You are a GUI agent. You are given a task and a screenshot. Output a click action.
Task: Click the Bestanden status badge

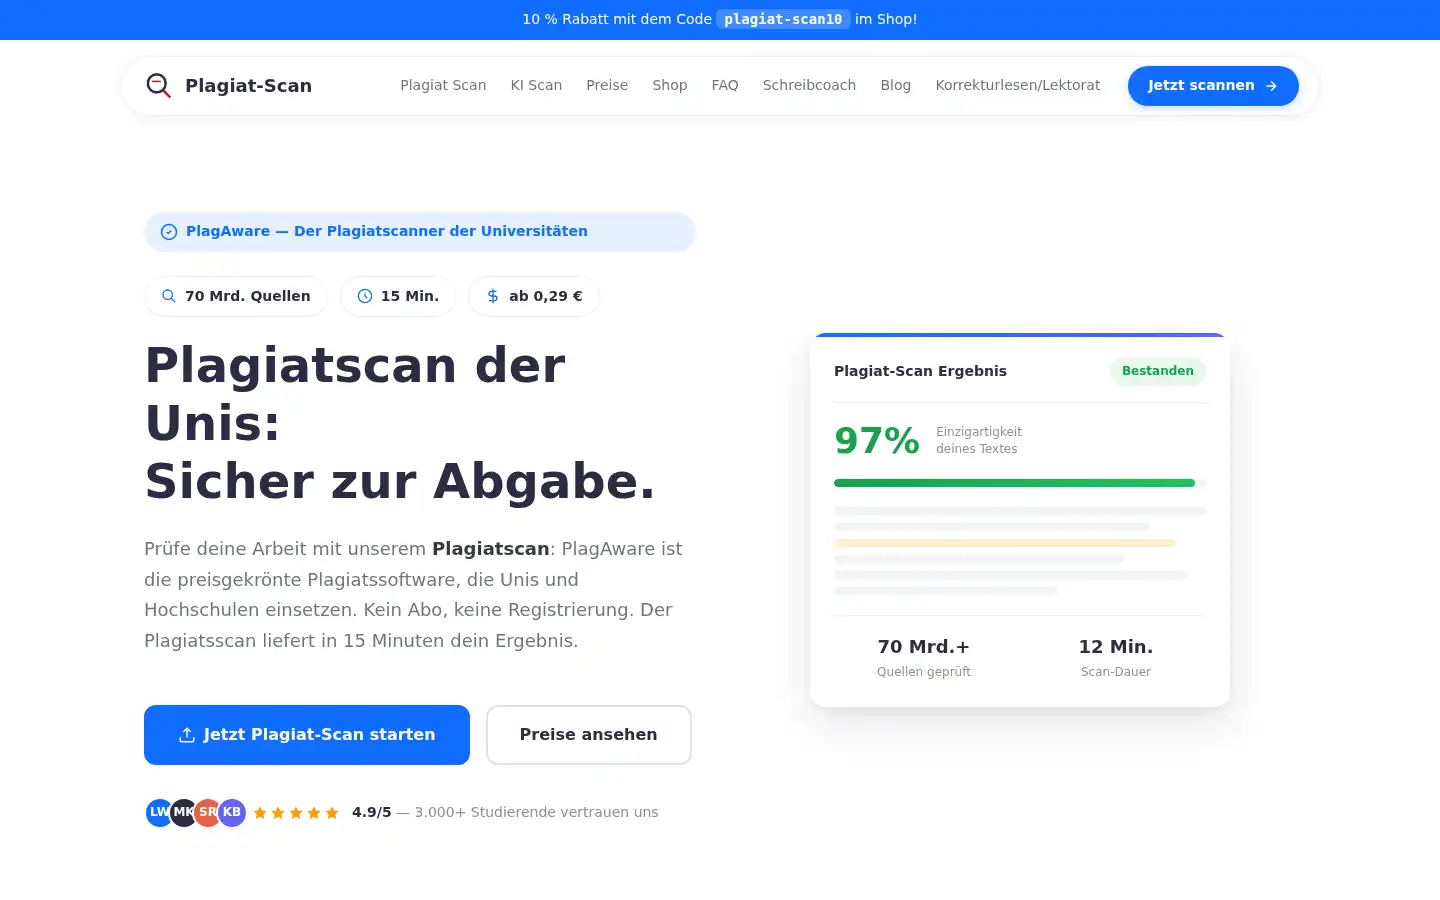pyautogui.click(x=1158, y=371)
